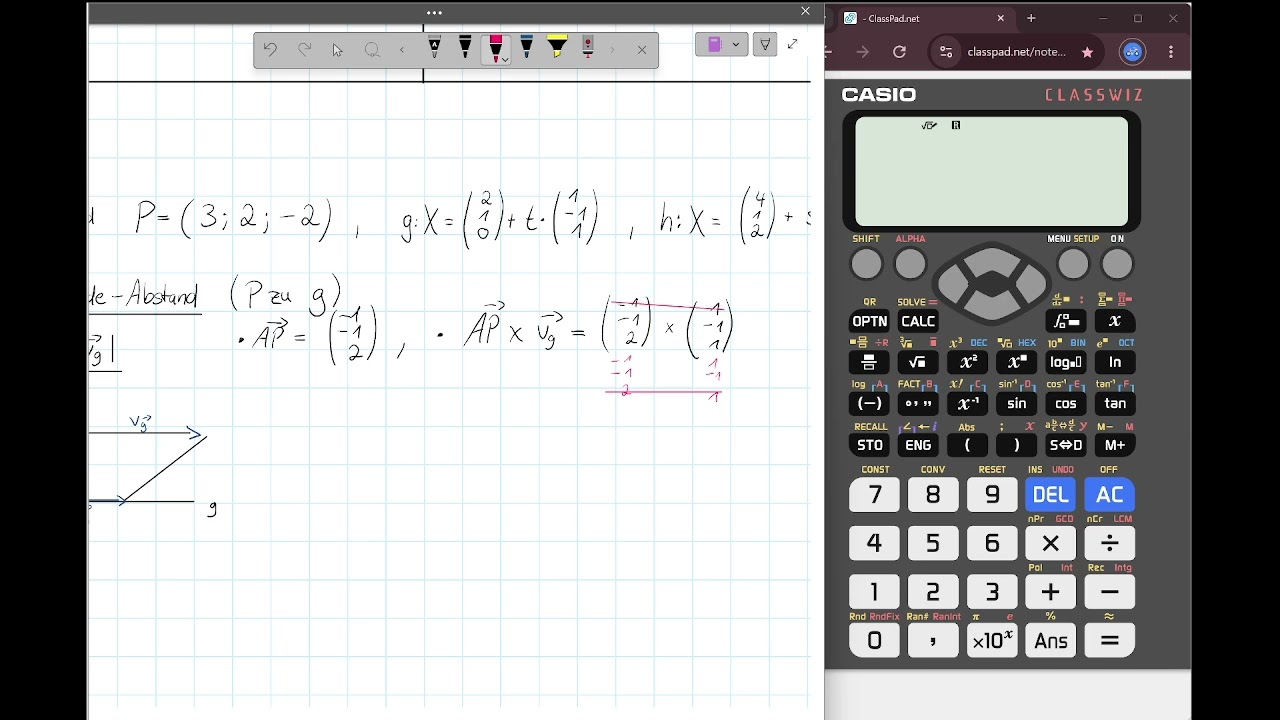Redo the last action in drawing toolbar
1280x720 pixels.
pyautogui.click(x=304, y=49)
